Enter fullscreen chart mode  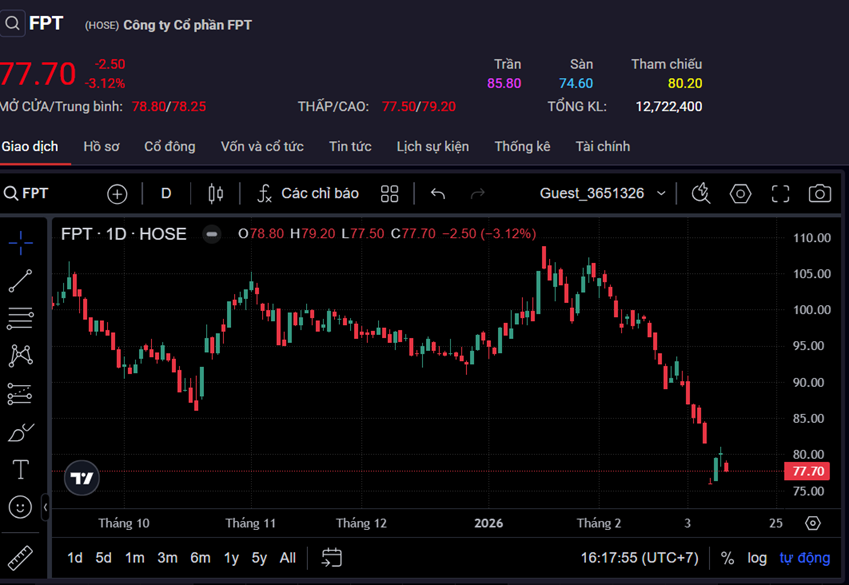point(780,193)
